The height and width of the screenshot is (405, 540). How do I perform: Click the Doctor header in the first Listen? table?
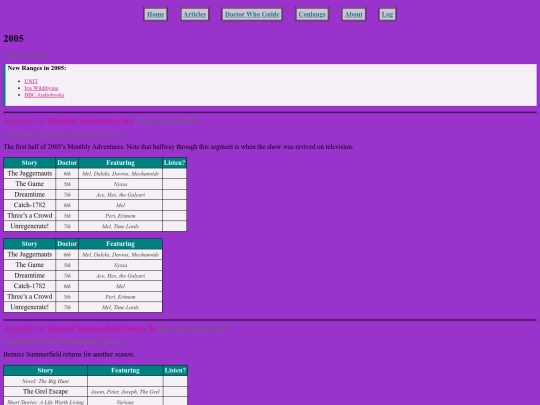[67, 163]
